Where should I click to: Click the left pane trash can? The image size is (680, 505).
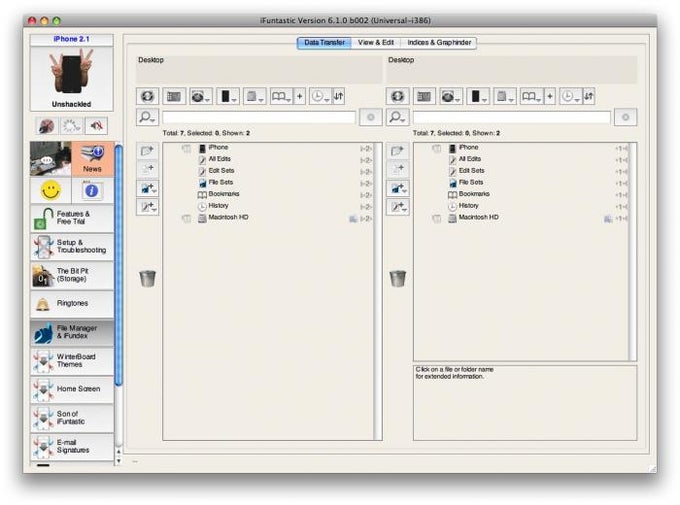147,278
